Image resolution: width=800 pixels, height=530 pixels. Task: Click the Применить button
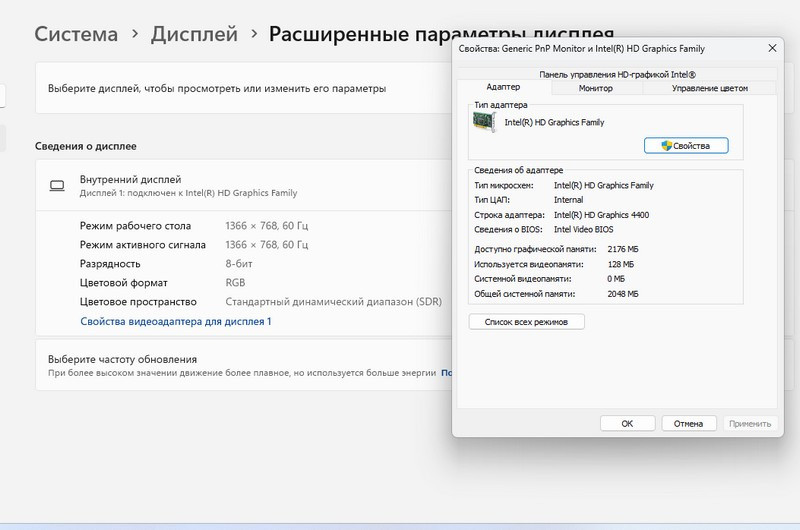point(750,423)
